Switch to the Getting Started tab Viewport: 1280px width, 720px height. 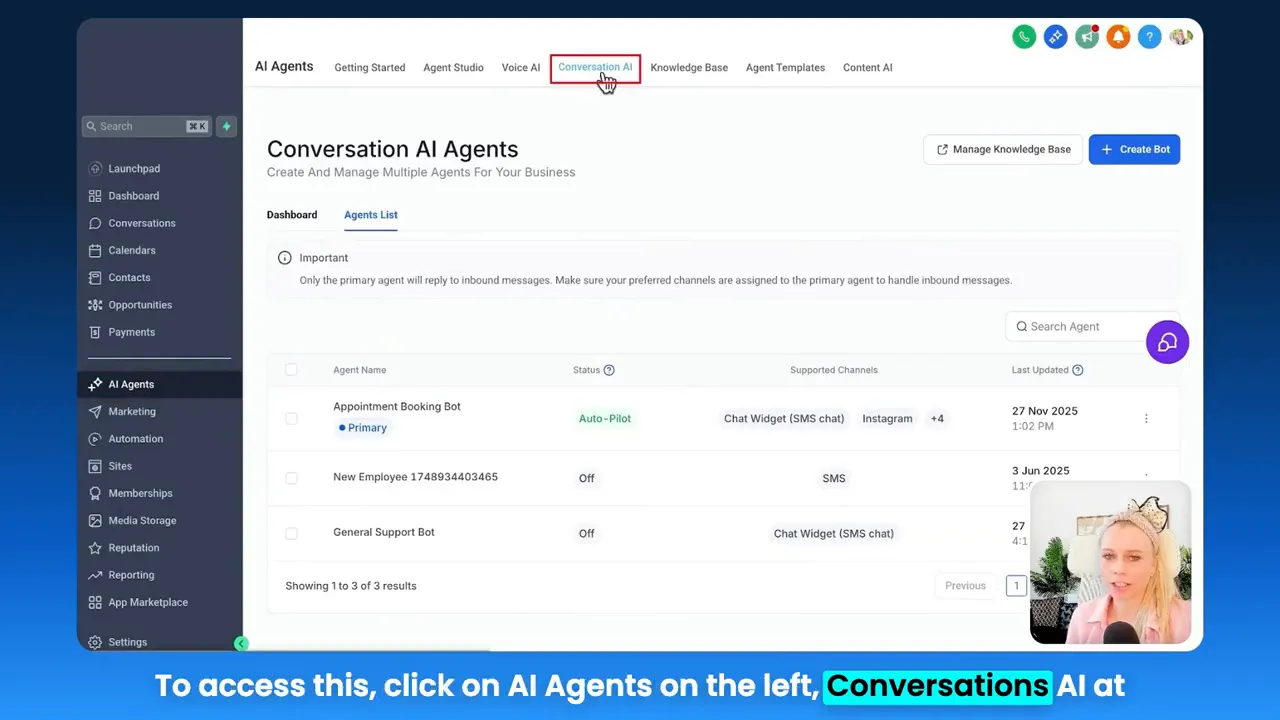click(370, 68)
